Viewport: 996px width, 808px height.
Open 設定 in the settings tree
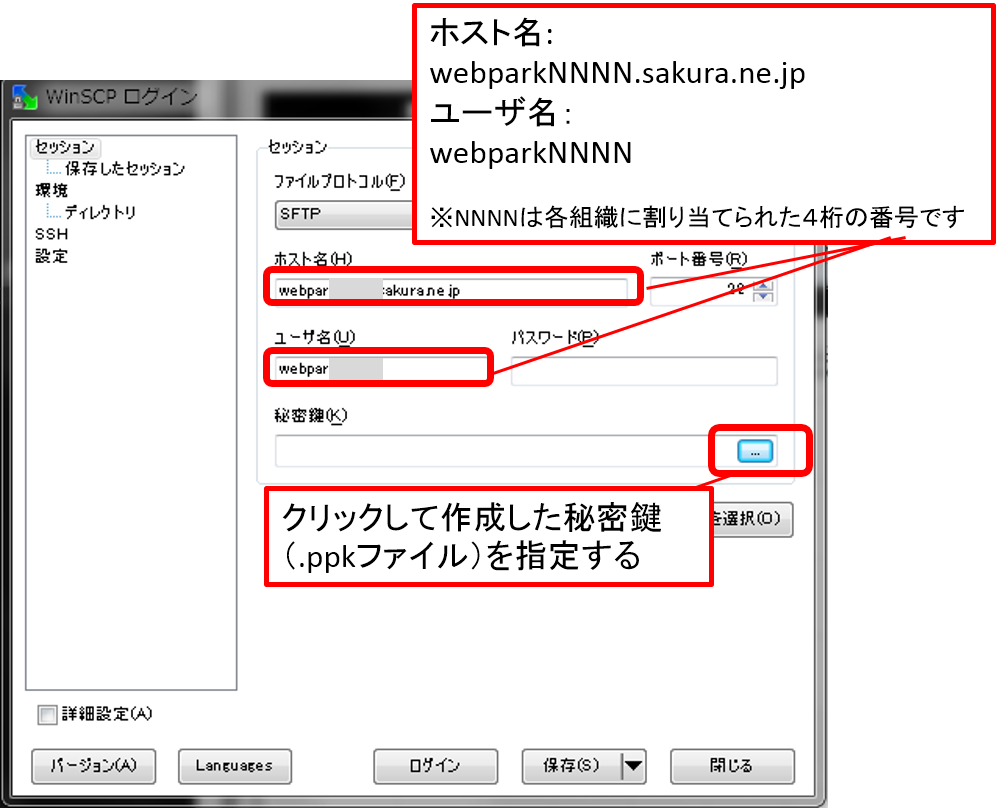tap(51, 256)
